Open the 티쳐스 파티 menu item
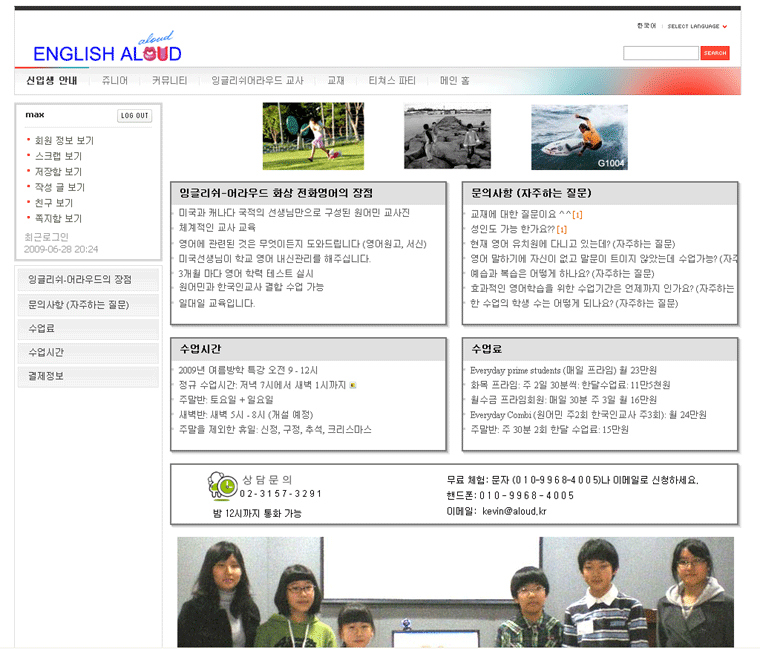760x649 pixels. click(392, 80)
